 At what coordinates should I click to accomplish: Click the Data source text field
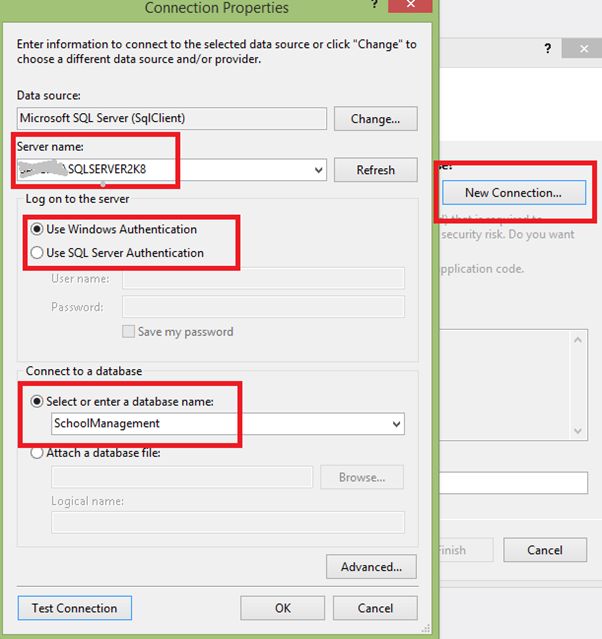point(172,118)
